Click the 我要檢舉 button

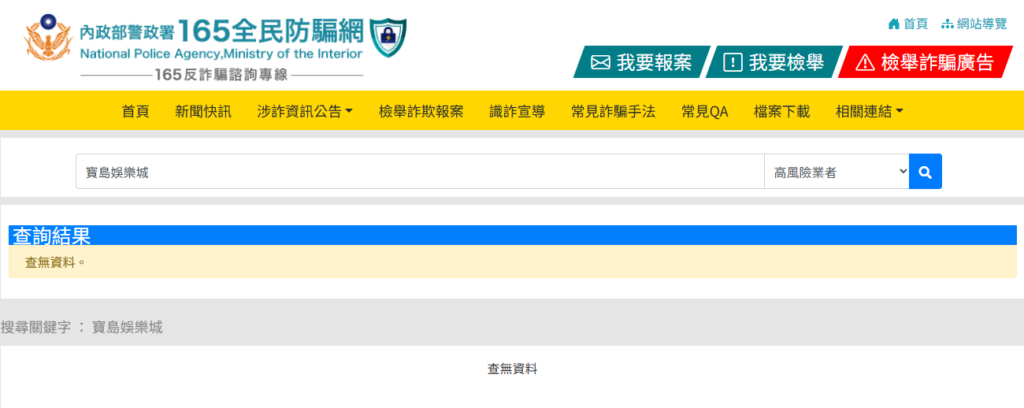pyautogui.click(x=774, y=62)
